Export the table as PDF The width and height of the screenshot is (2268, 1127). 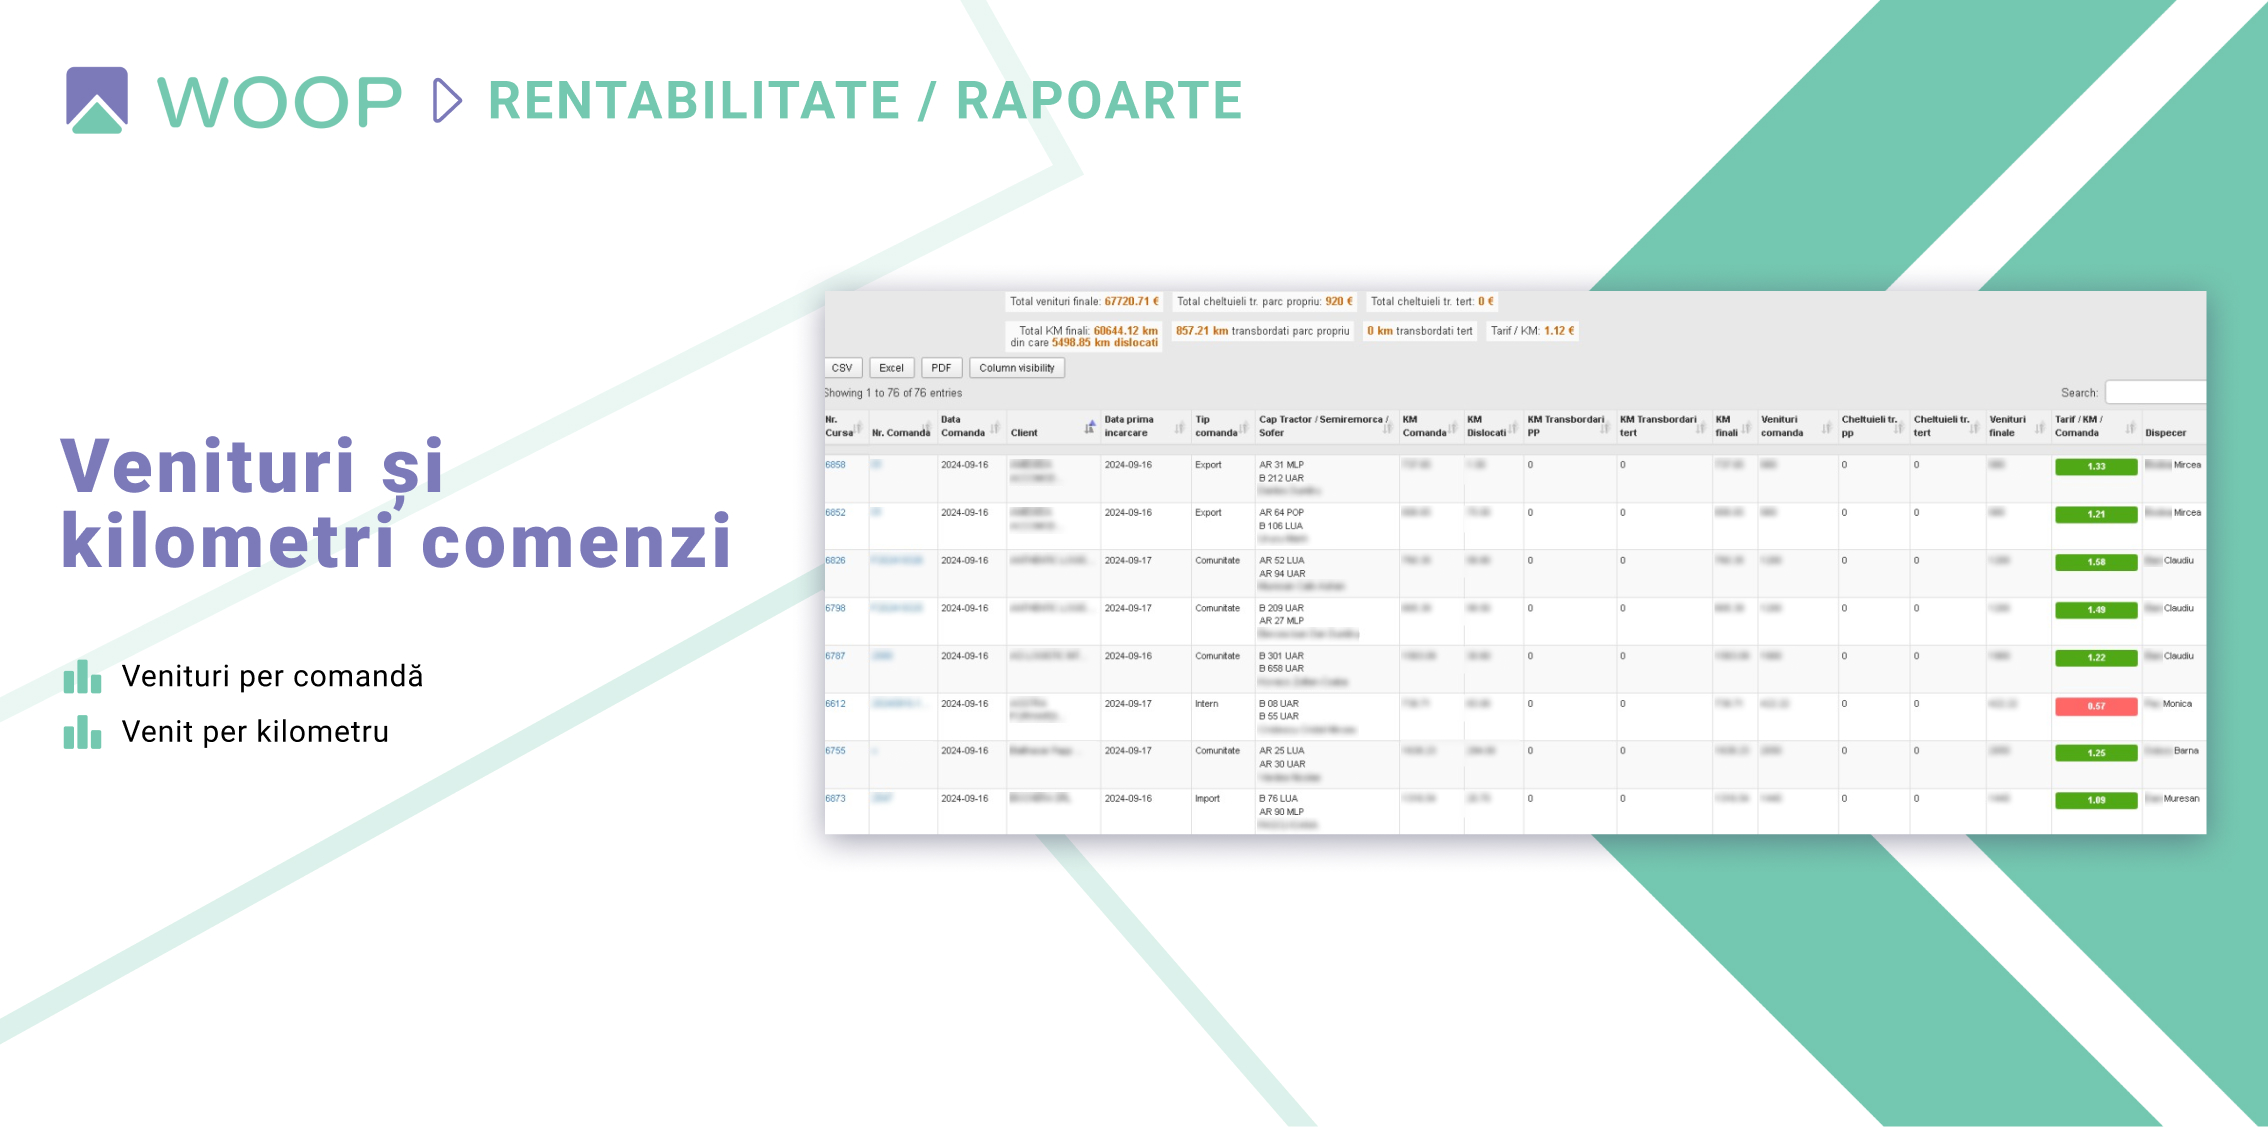942,368
